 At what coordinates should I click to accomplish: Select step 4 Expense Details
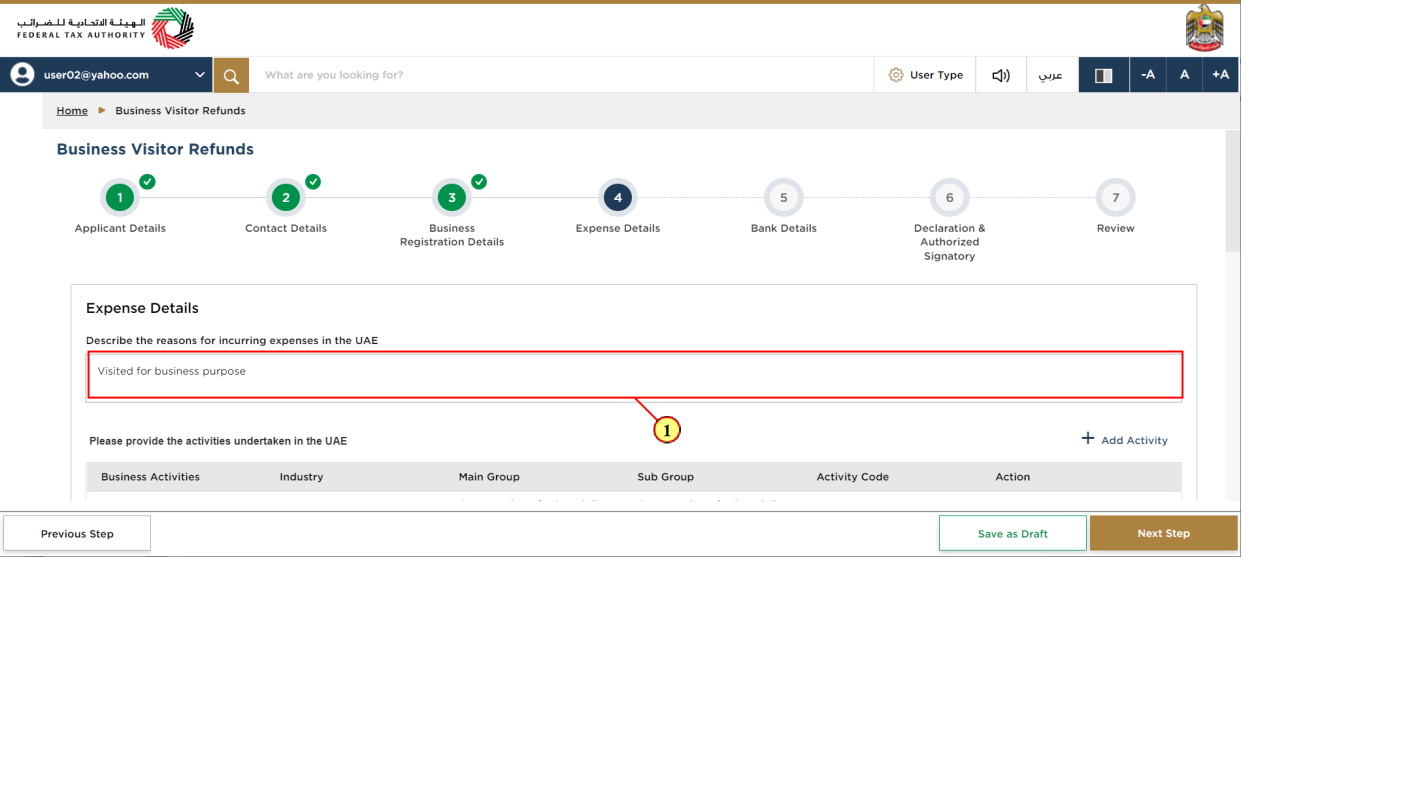point(618,198)
